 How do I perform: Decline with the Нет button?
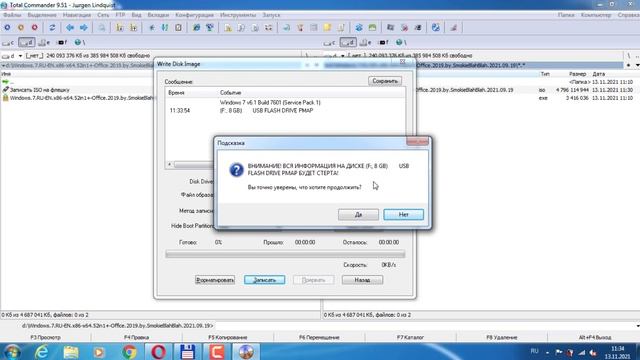coord(403,215)
